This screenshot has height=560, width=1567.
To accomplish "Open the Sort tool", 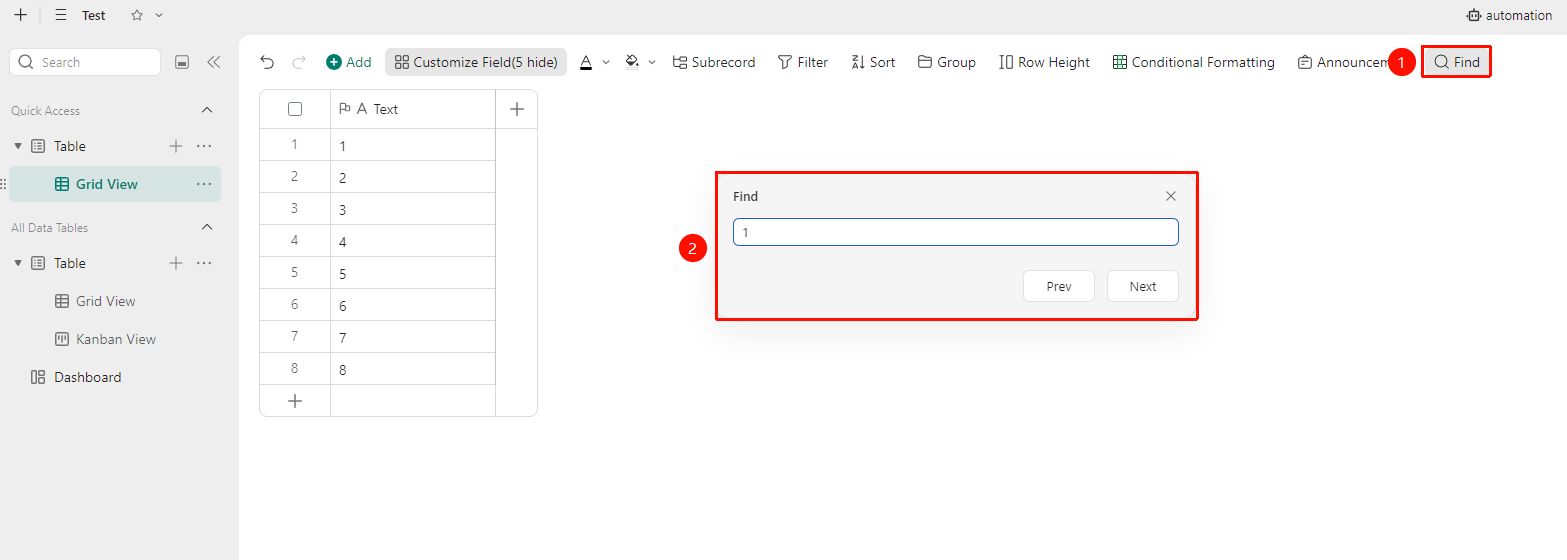I will (x=873, y=62).
